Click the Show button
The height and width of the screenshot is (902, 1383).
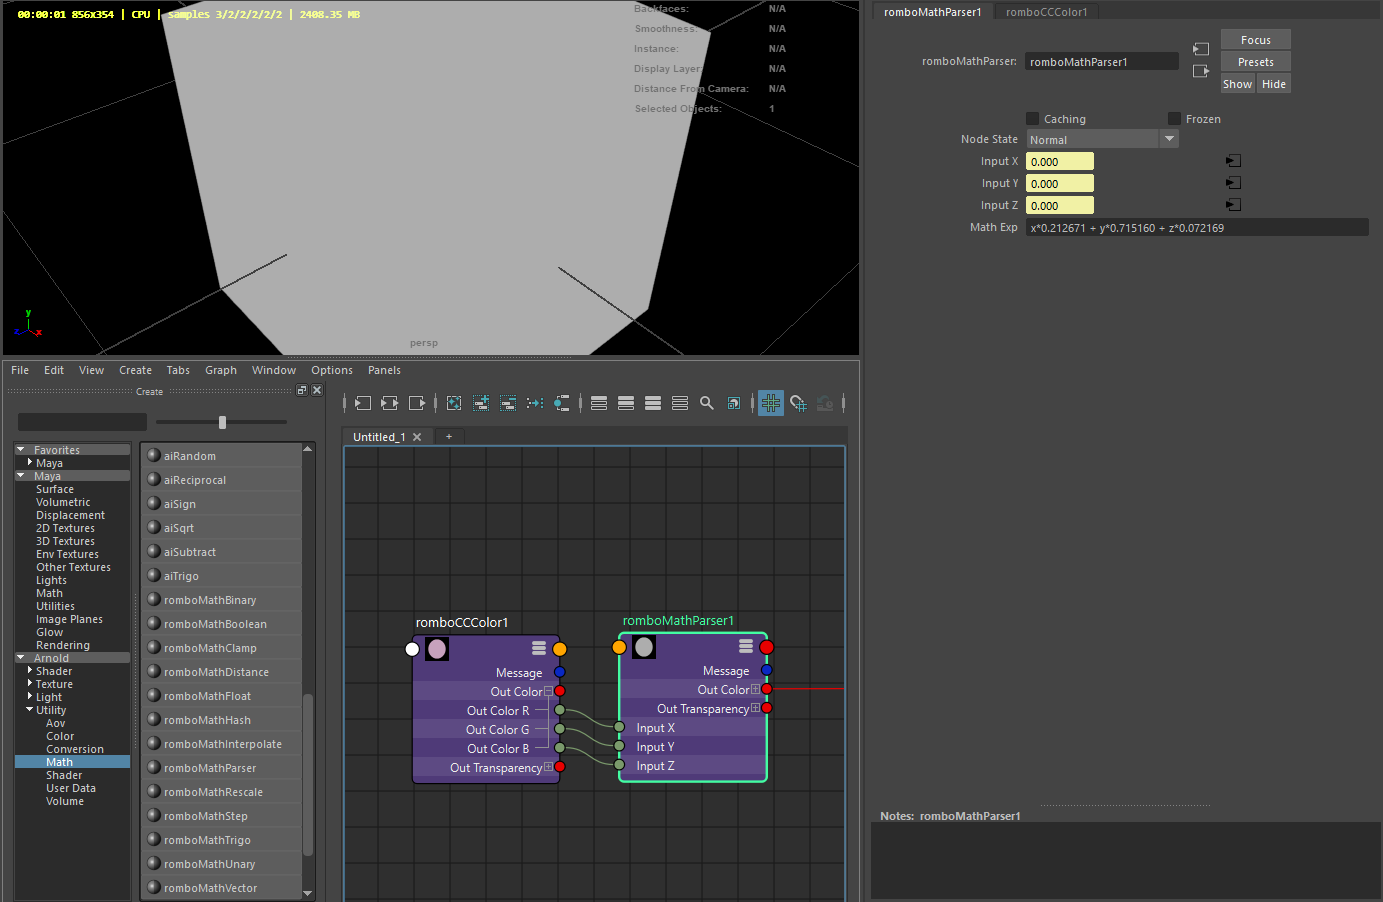coord(1238,84)
